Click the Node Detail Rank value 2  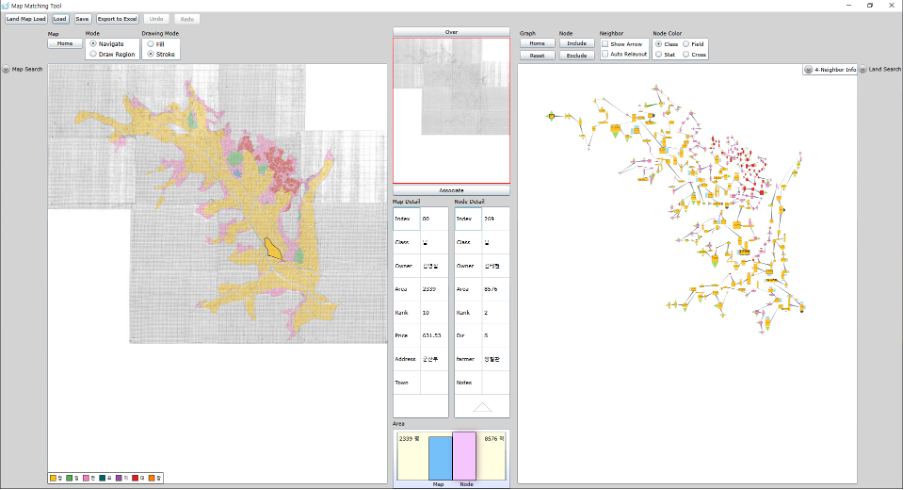495,312
